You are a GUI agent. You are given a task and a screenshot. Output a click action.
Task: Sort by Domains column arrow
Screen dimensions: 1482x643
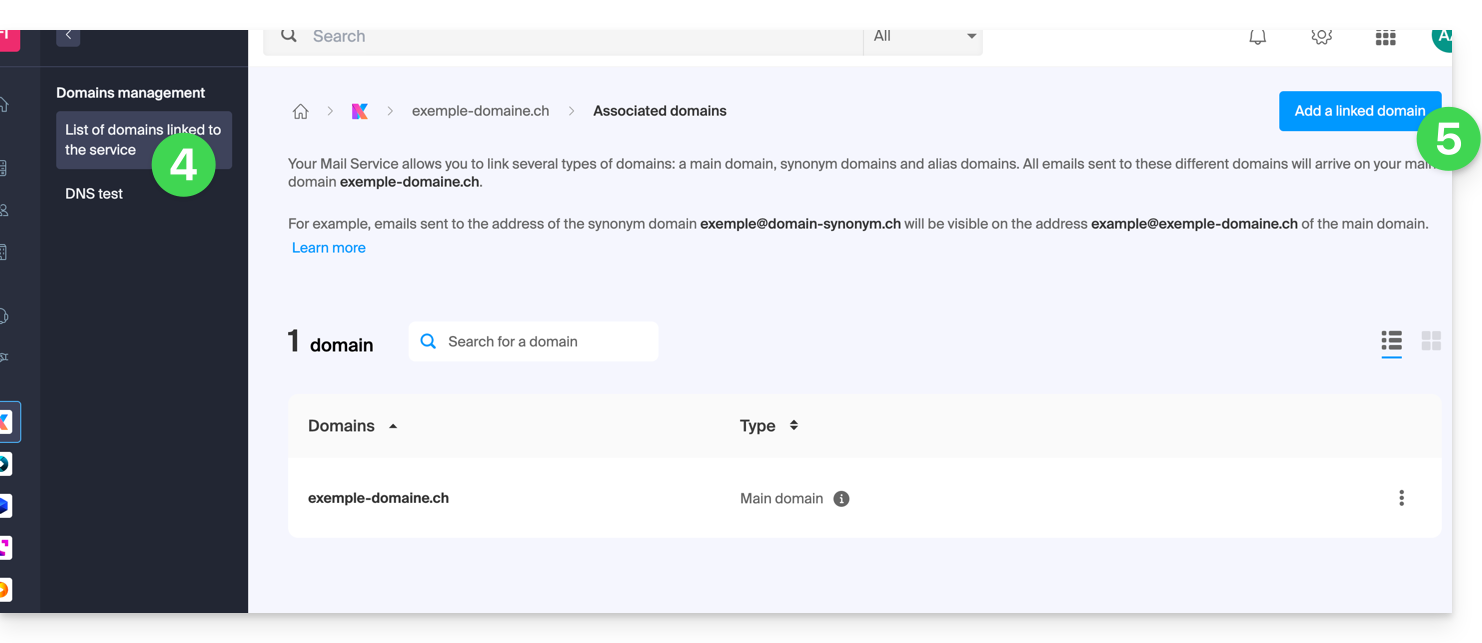point(393,426)
